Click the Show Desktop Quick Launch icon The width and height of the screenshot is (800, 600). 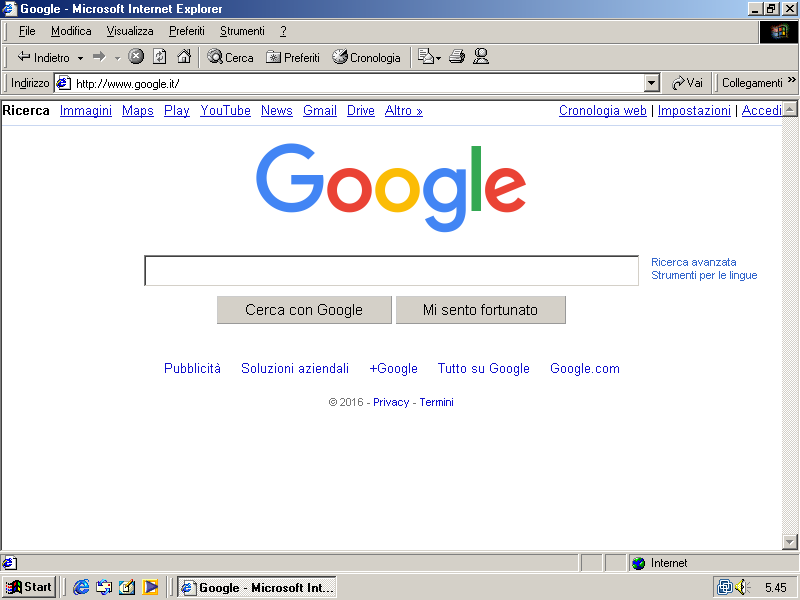pyautogui.click(x=127, y=587)
